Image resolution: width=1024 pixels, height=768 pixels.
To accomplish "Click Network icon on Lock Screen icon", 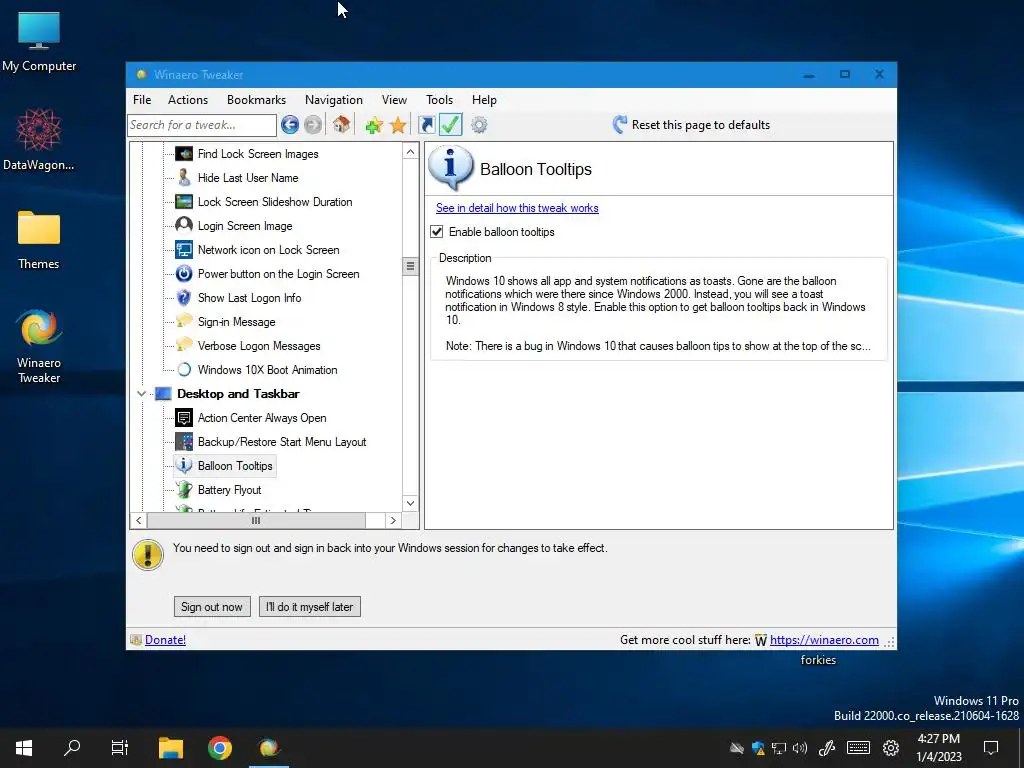I will point(184,249).
